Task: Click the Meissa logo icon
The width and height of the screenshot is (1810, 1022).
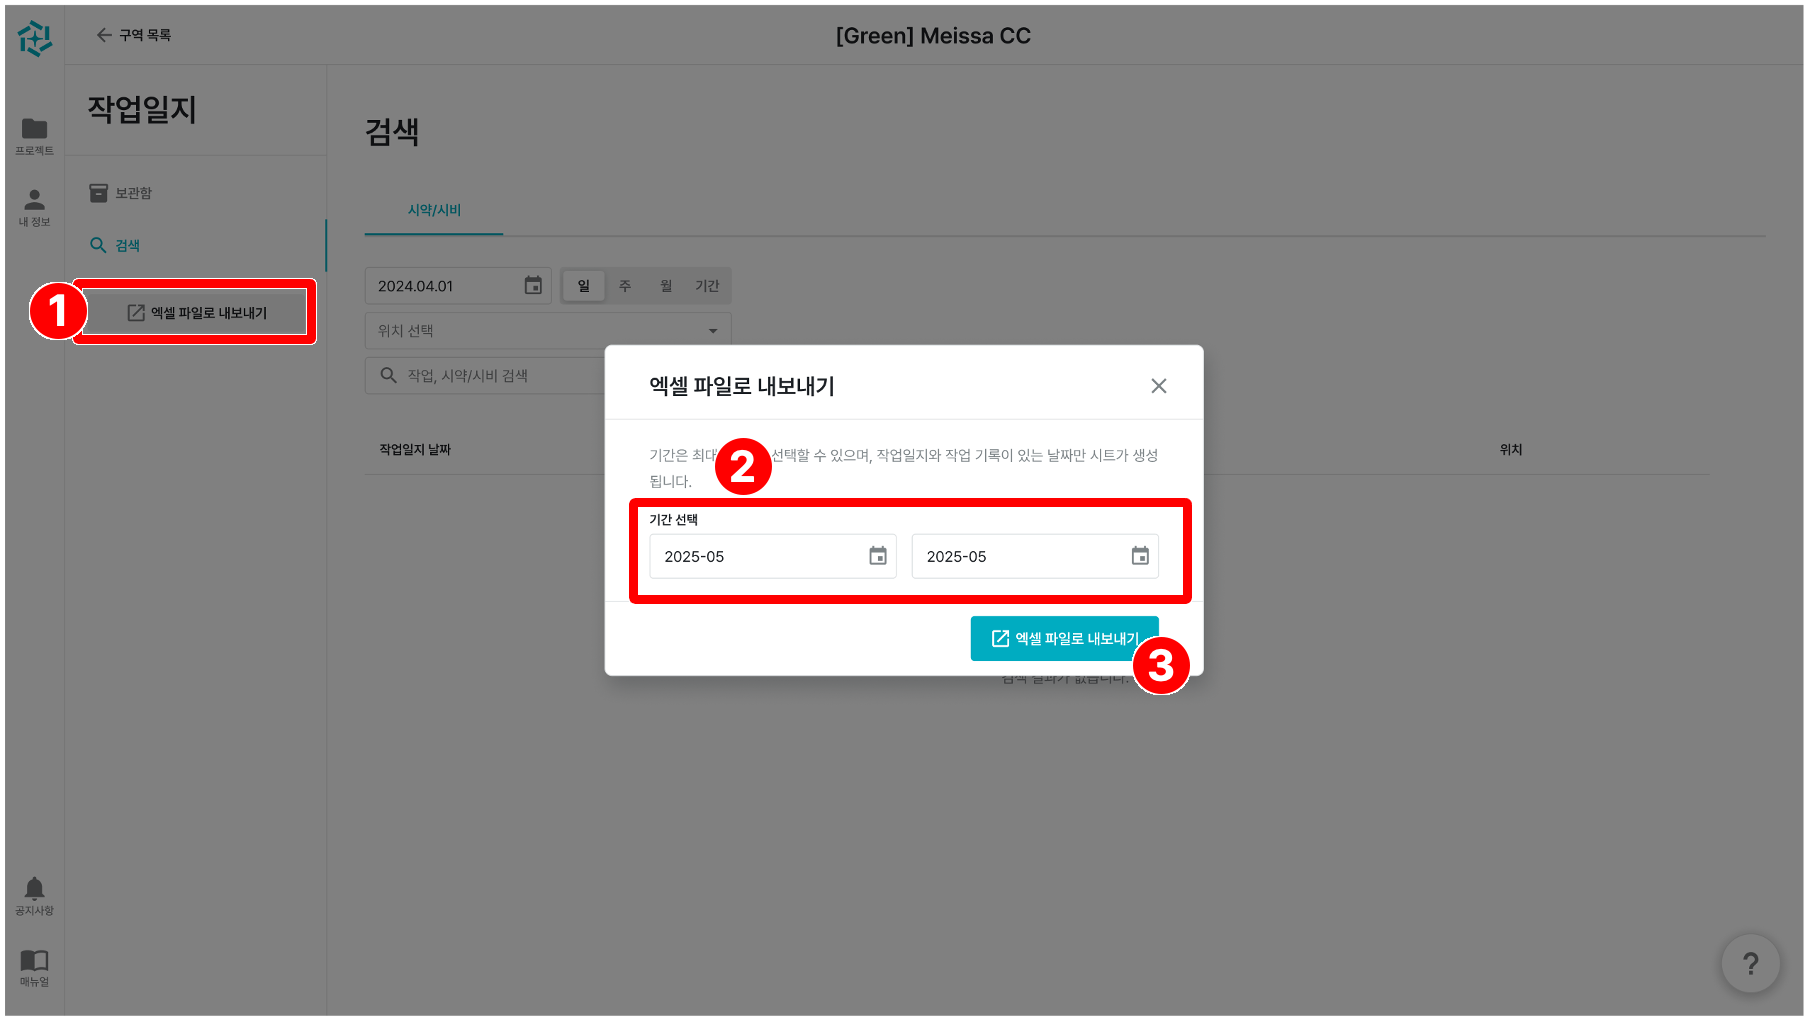Action: (35, 38)
